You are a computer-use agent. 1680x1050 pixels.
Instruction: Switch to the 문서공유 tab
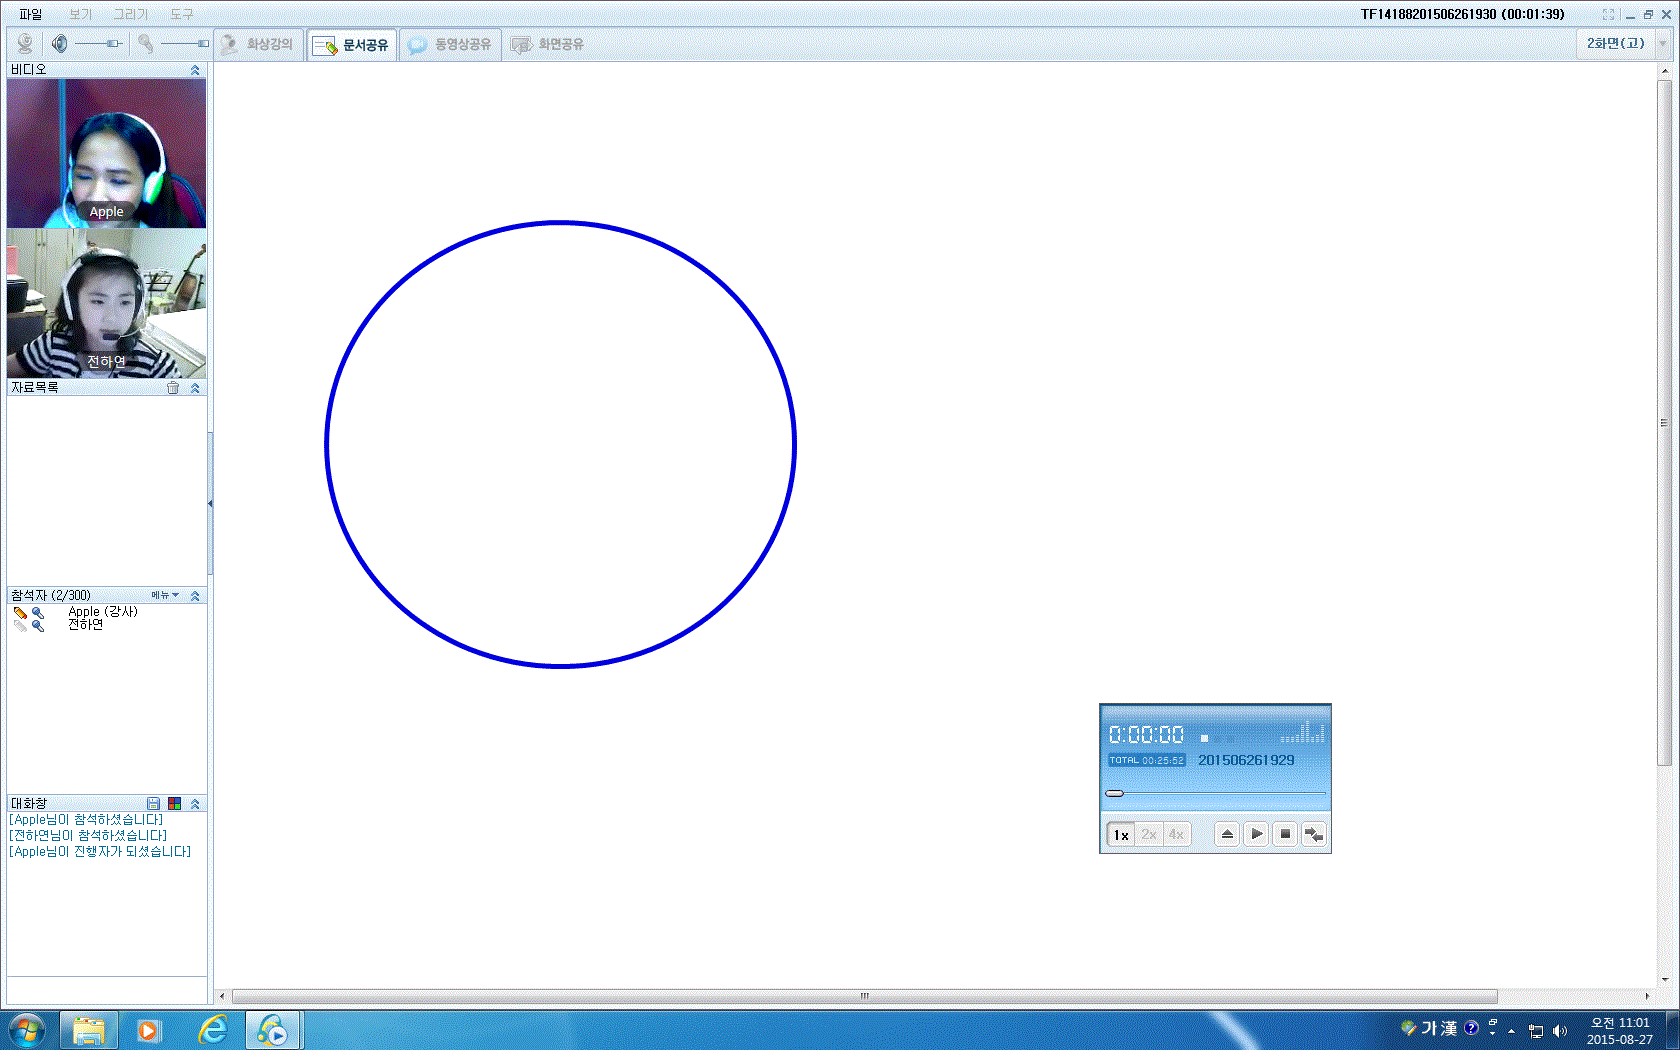(x=352, y=45)
